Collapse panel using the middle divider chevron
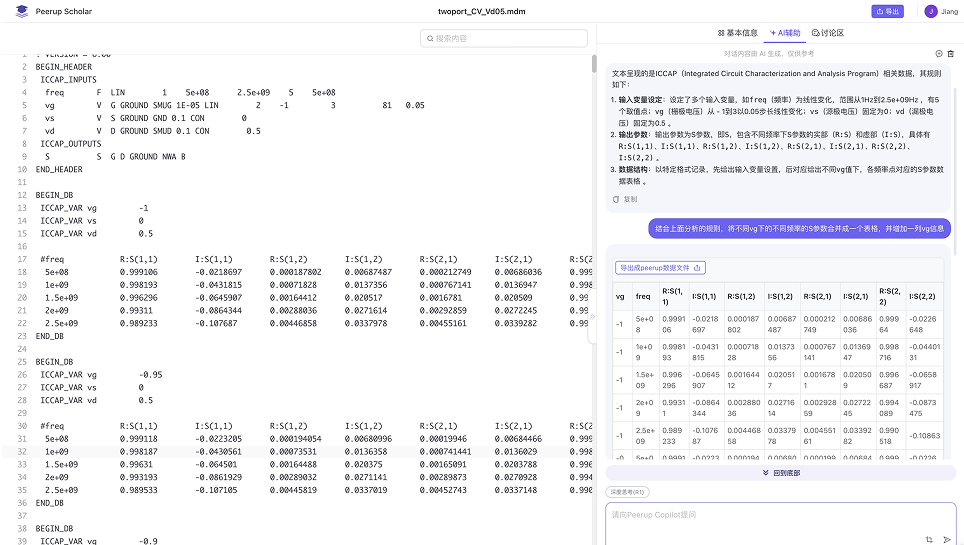This screenshot has height=545, width=964. pyautogui.click(x=592, y=317)
